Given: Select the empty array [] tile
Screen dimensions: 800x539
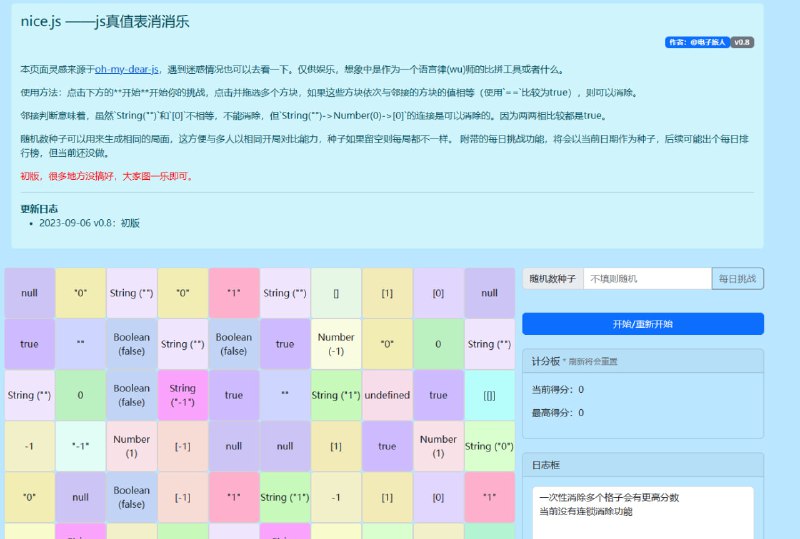Looking at the screenshot, I should click(x=336, y=293).
